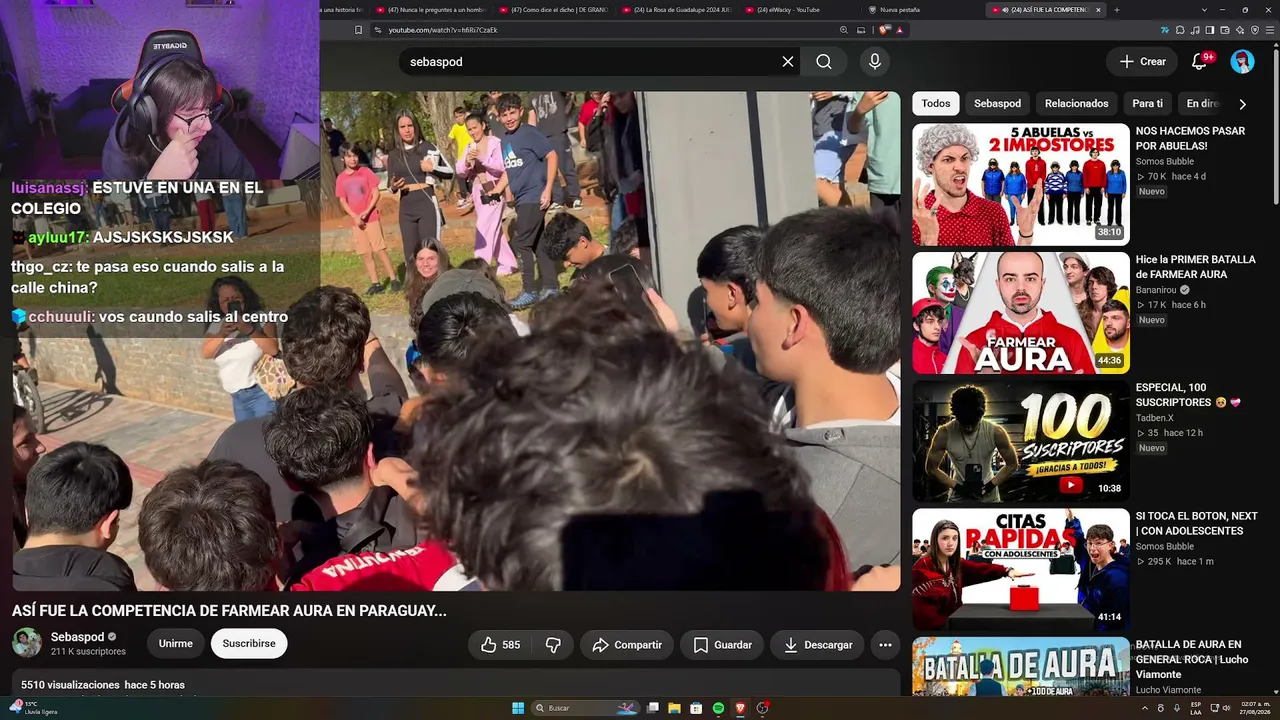Click the browser address bar URL
The image size is (1280, 720).
tap(443, 30)
